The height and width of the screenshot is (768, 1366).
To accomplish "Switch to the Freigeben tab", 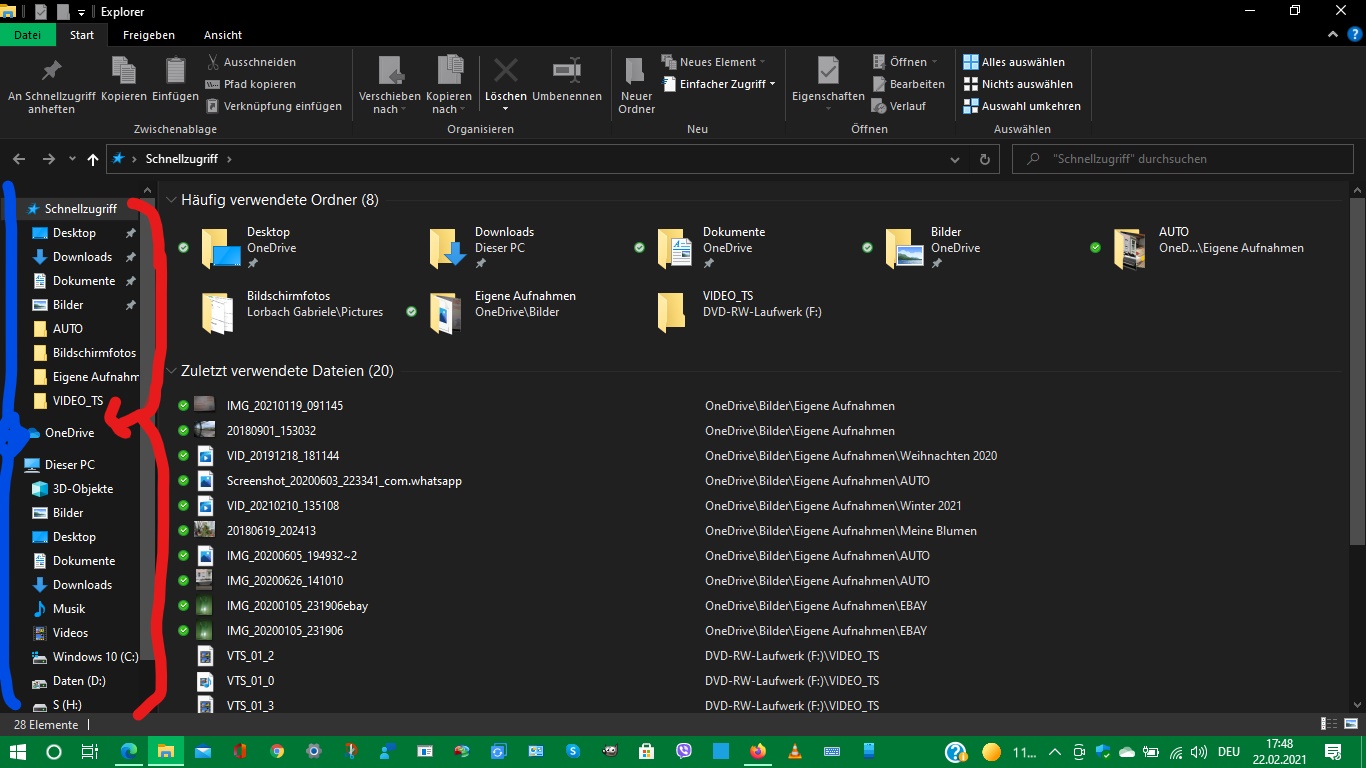I will 149,35.
